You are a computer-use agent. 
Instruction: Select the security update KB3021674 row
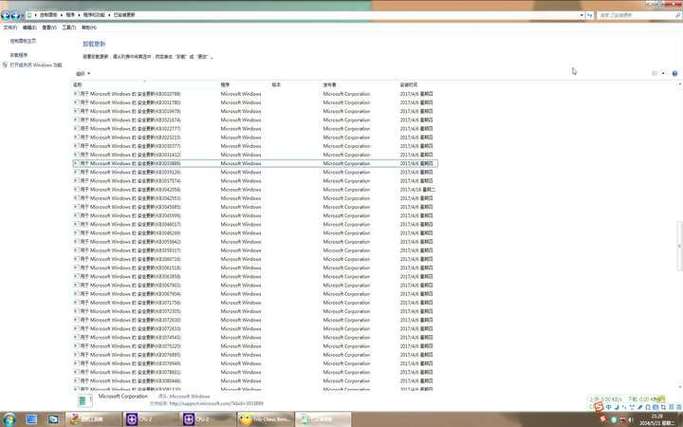click(x=255, y=120)
